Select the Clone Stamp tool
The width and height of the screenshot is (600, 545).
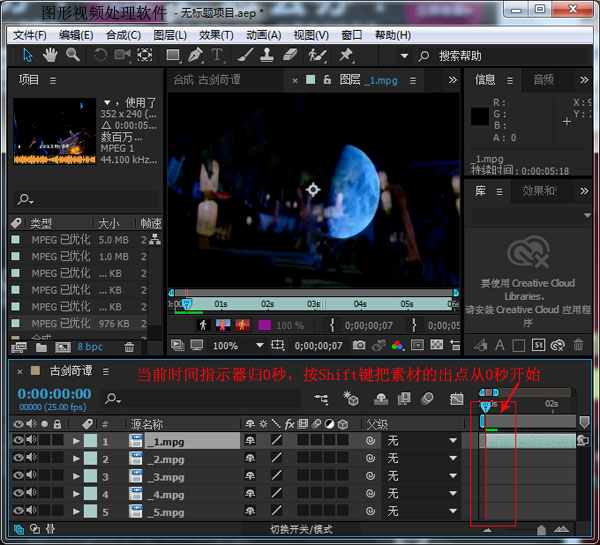pos(267,55)
